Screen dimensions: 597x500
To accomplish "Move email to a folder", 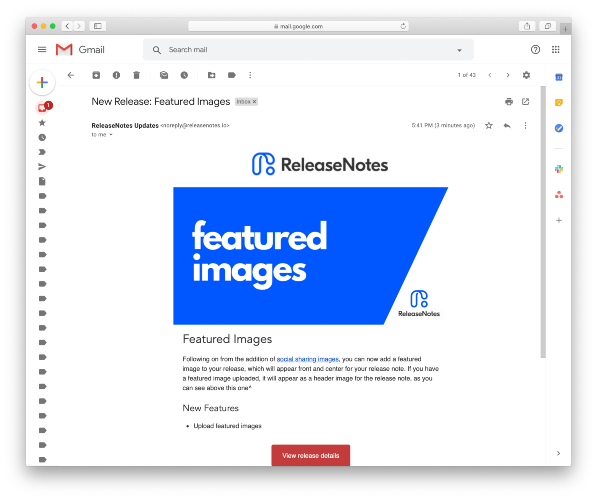I will 212,75.
